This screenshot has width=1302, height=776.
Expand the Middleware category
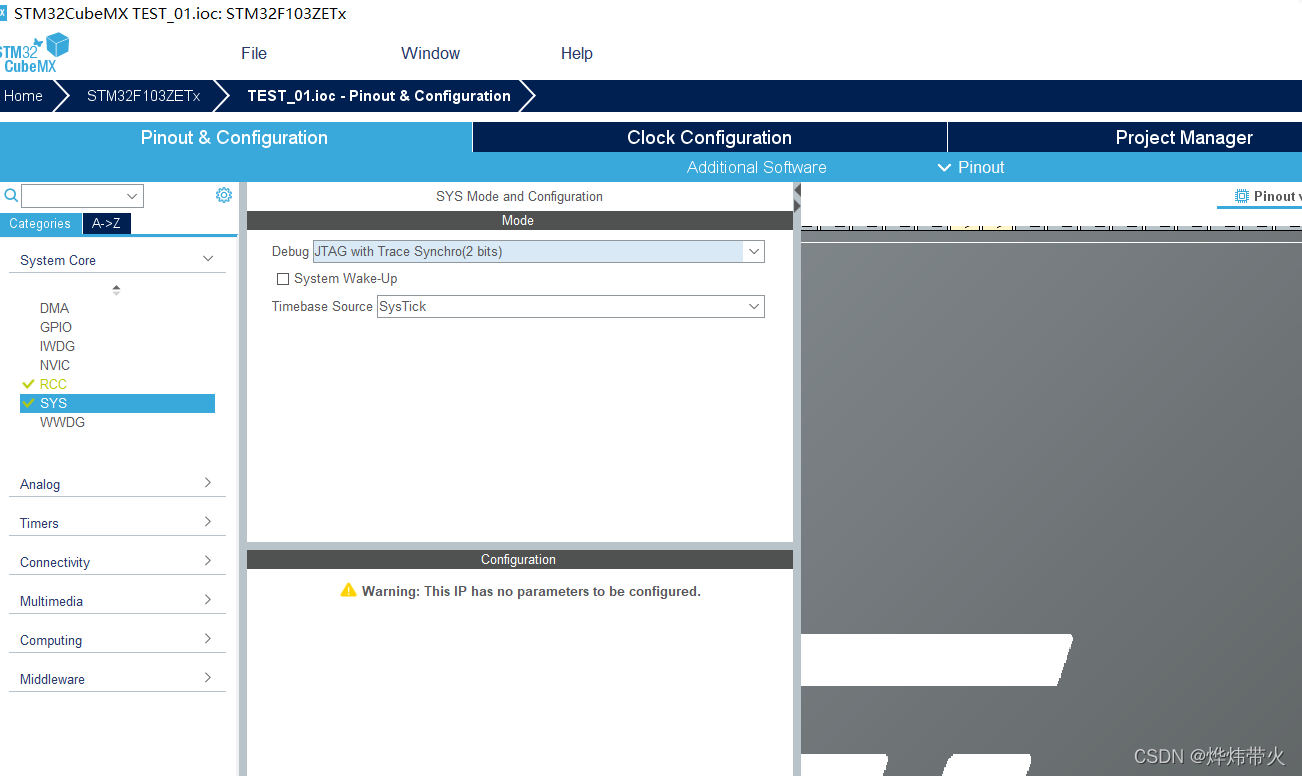(x=208, y=678)
